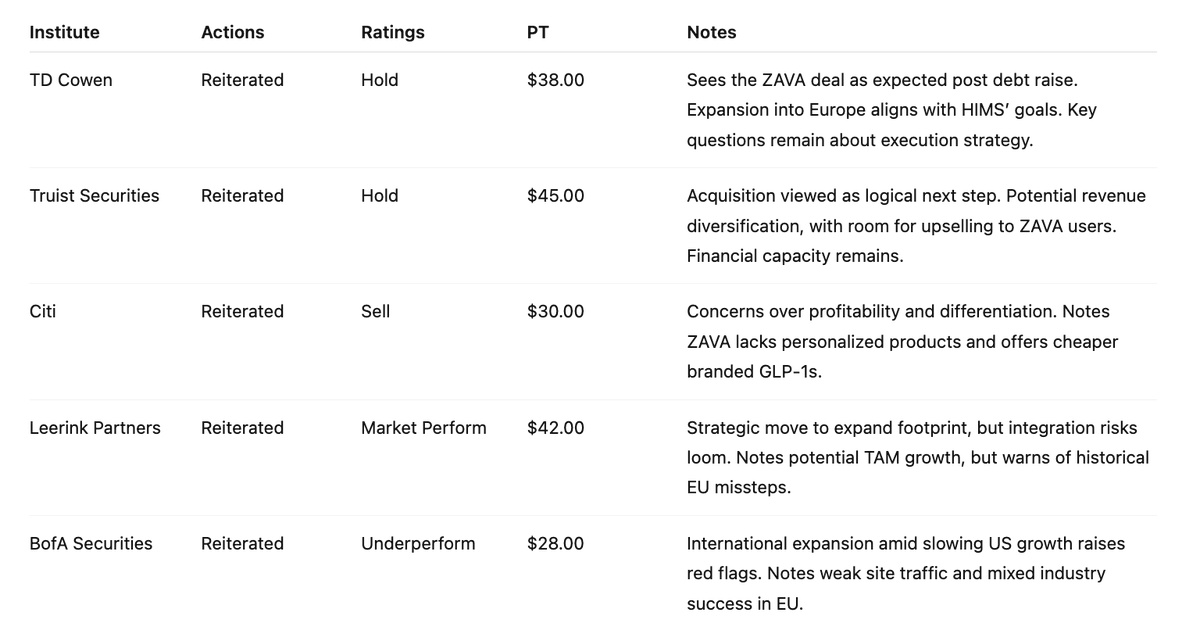Click the Underperform rating
Screen dimensions: 1200x641
pyautogui.click(x=418, y=544)
